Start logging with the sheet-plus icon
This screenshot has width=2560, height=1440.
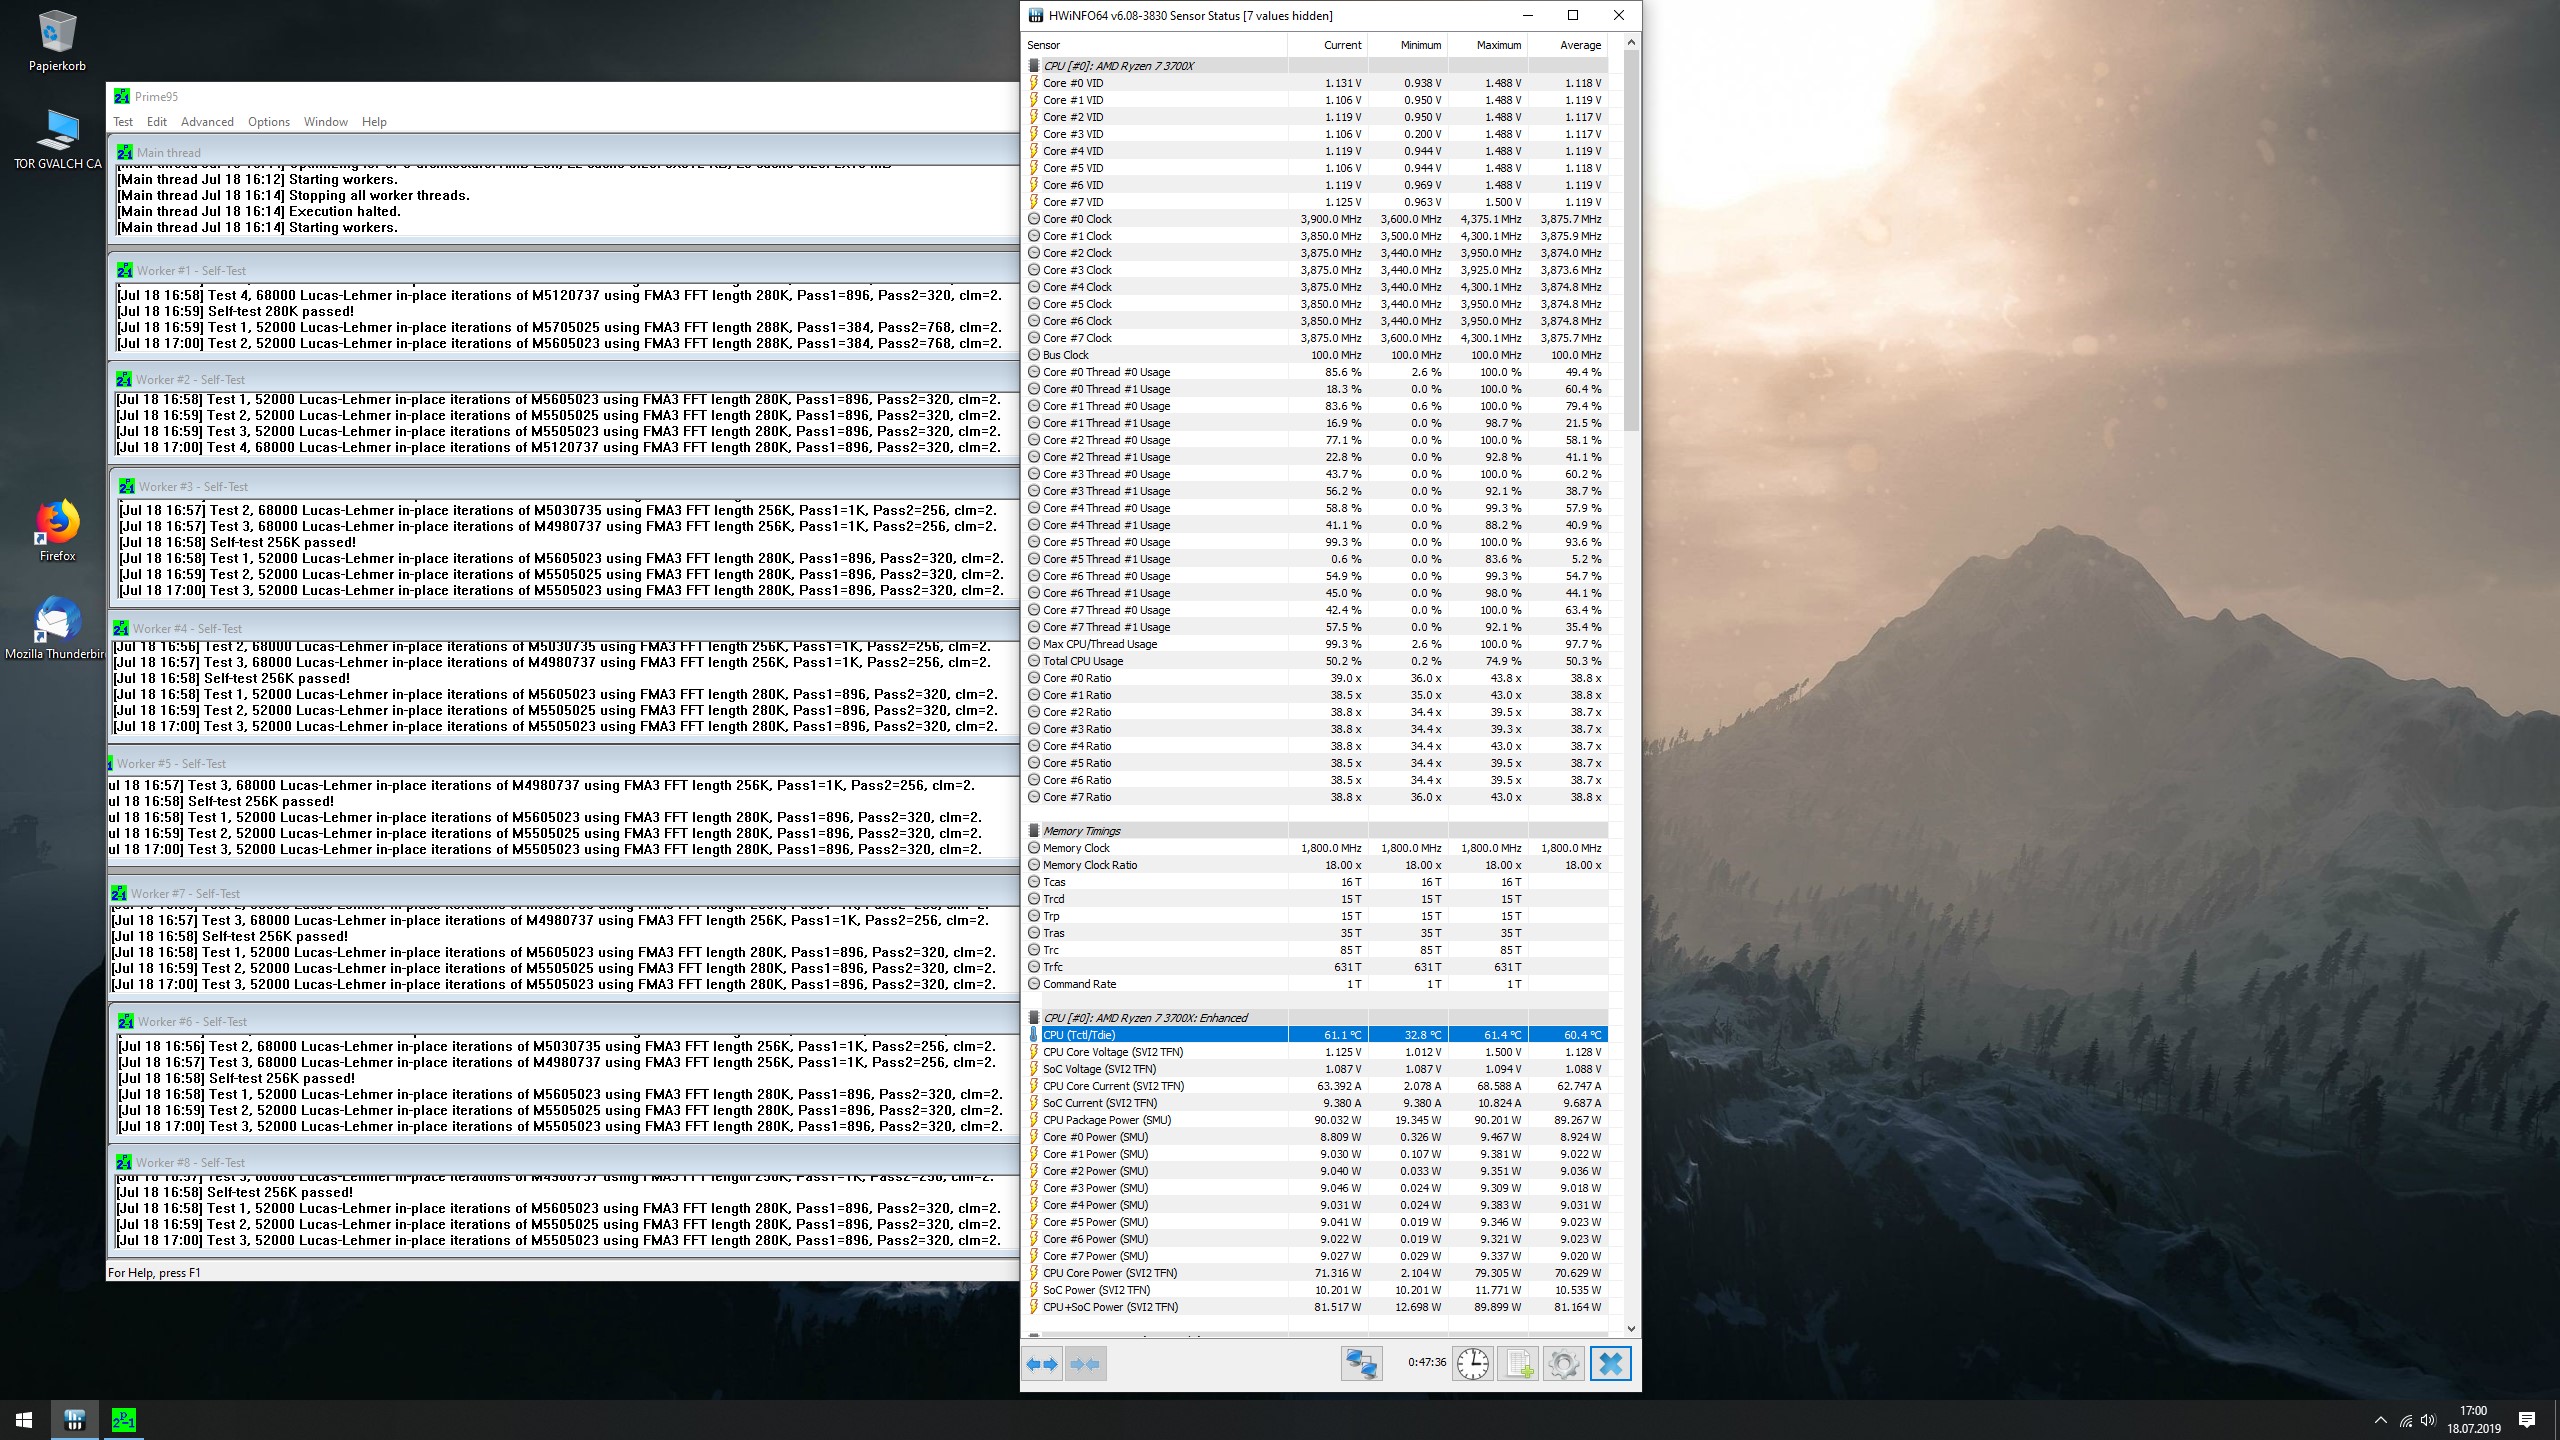tap(1518, 1364)
